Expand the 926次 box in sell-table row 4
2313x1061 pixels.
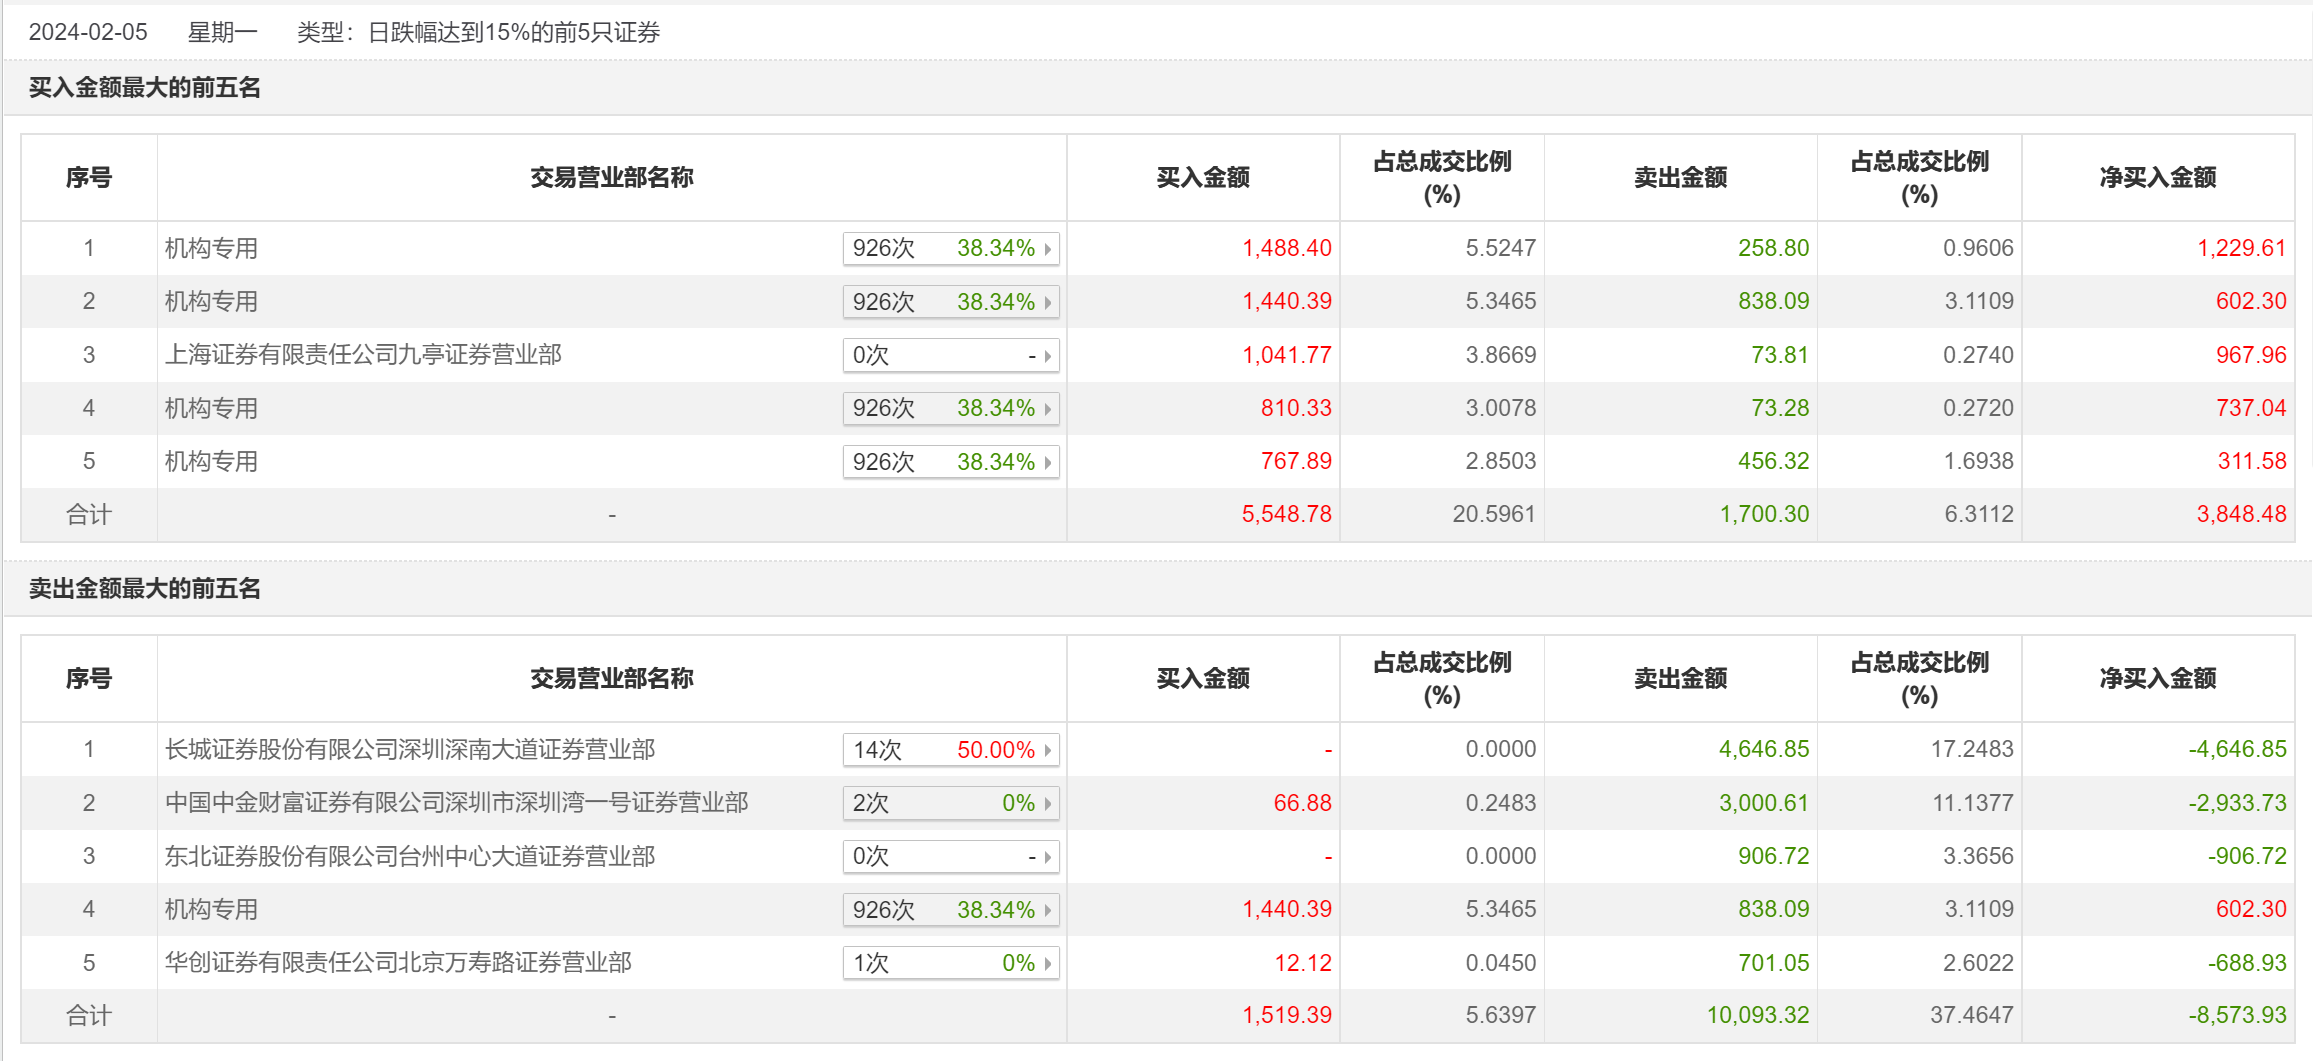coord(1047,910)
